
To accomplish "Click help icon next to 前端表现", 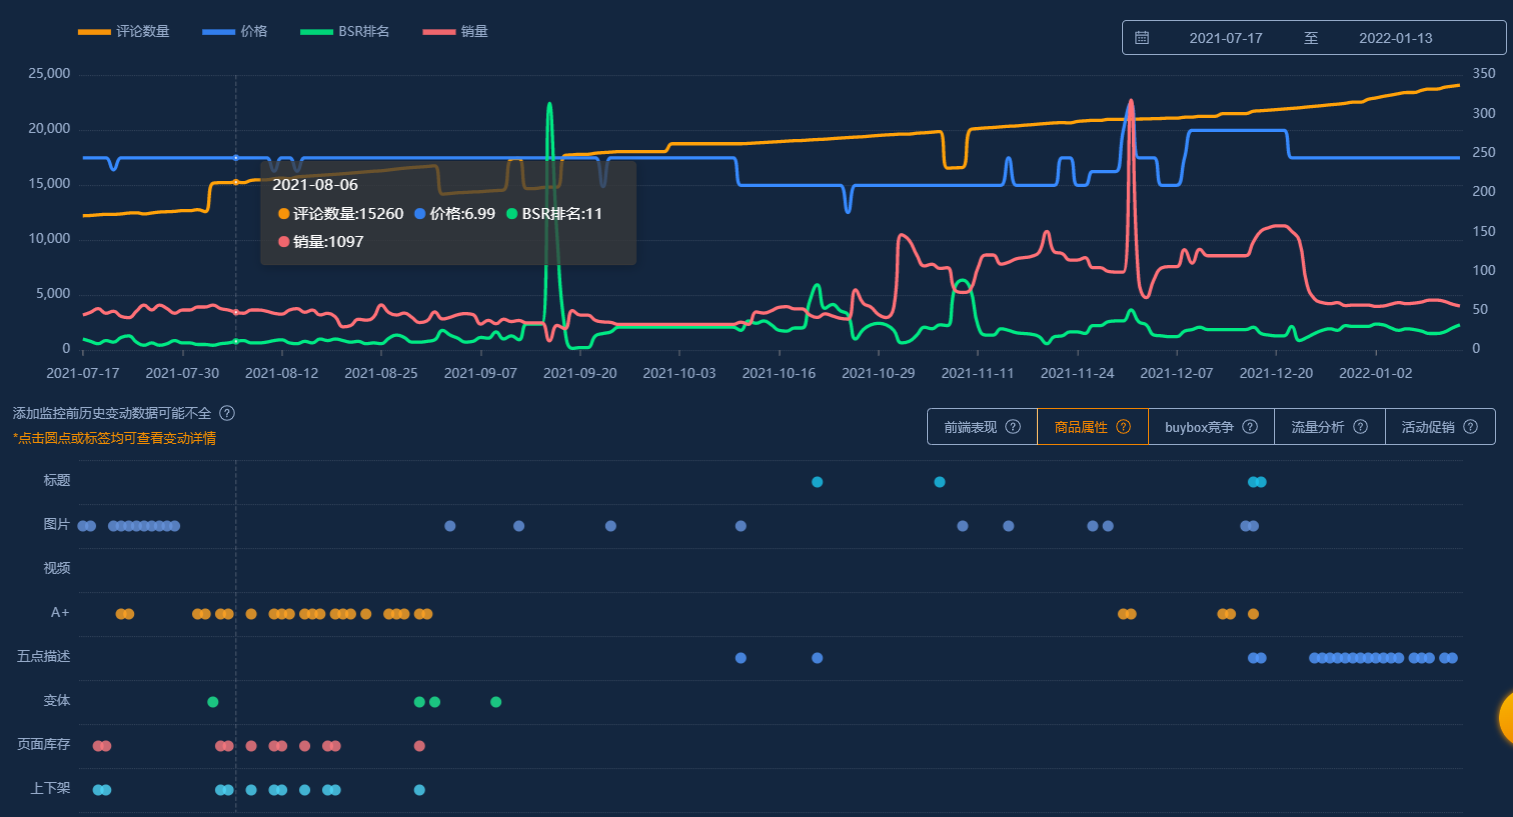I will 1013,427.
